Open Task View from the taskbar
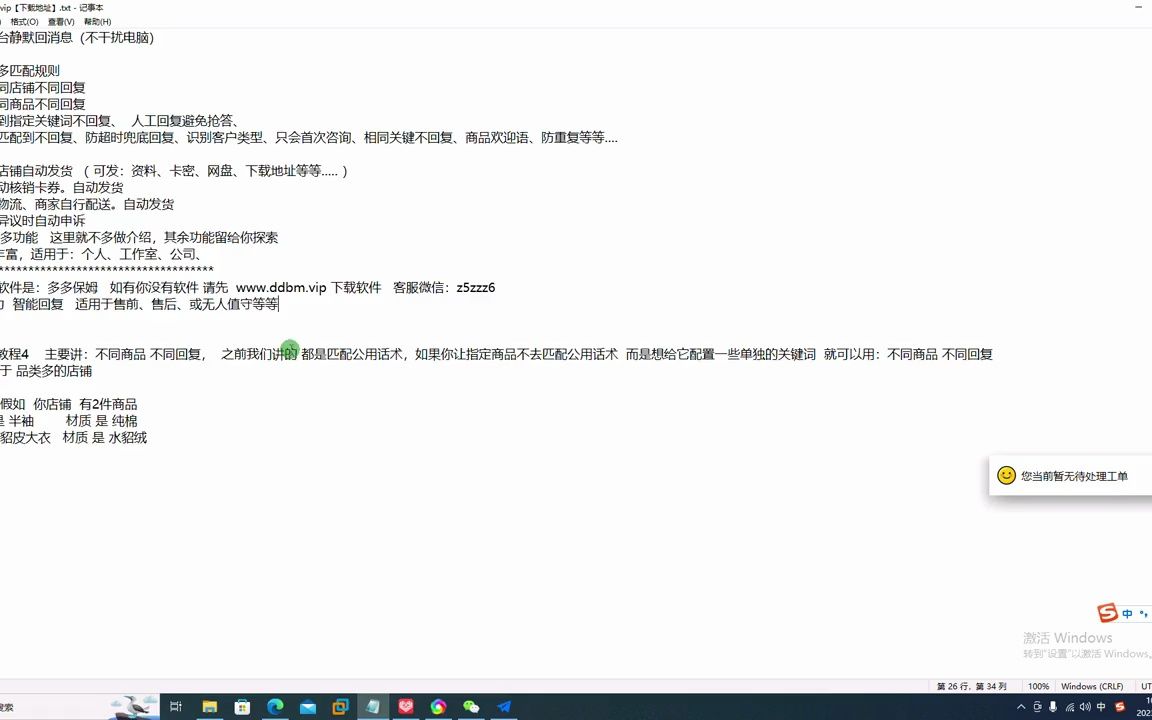Viewport: 1152px width, 720px height. coord(176,707)
